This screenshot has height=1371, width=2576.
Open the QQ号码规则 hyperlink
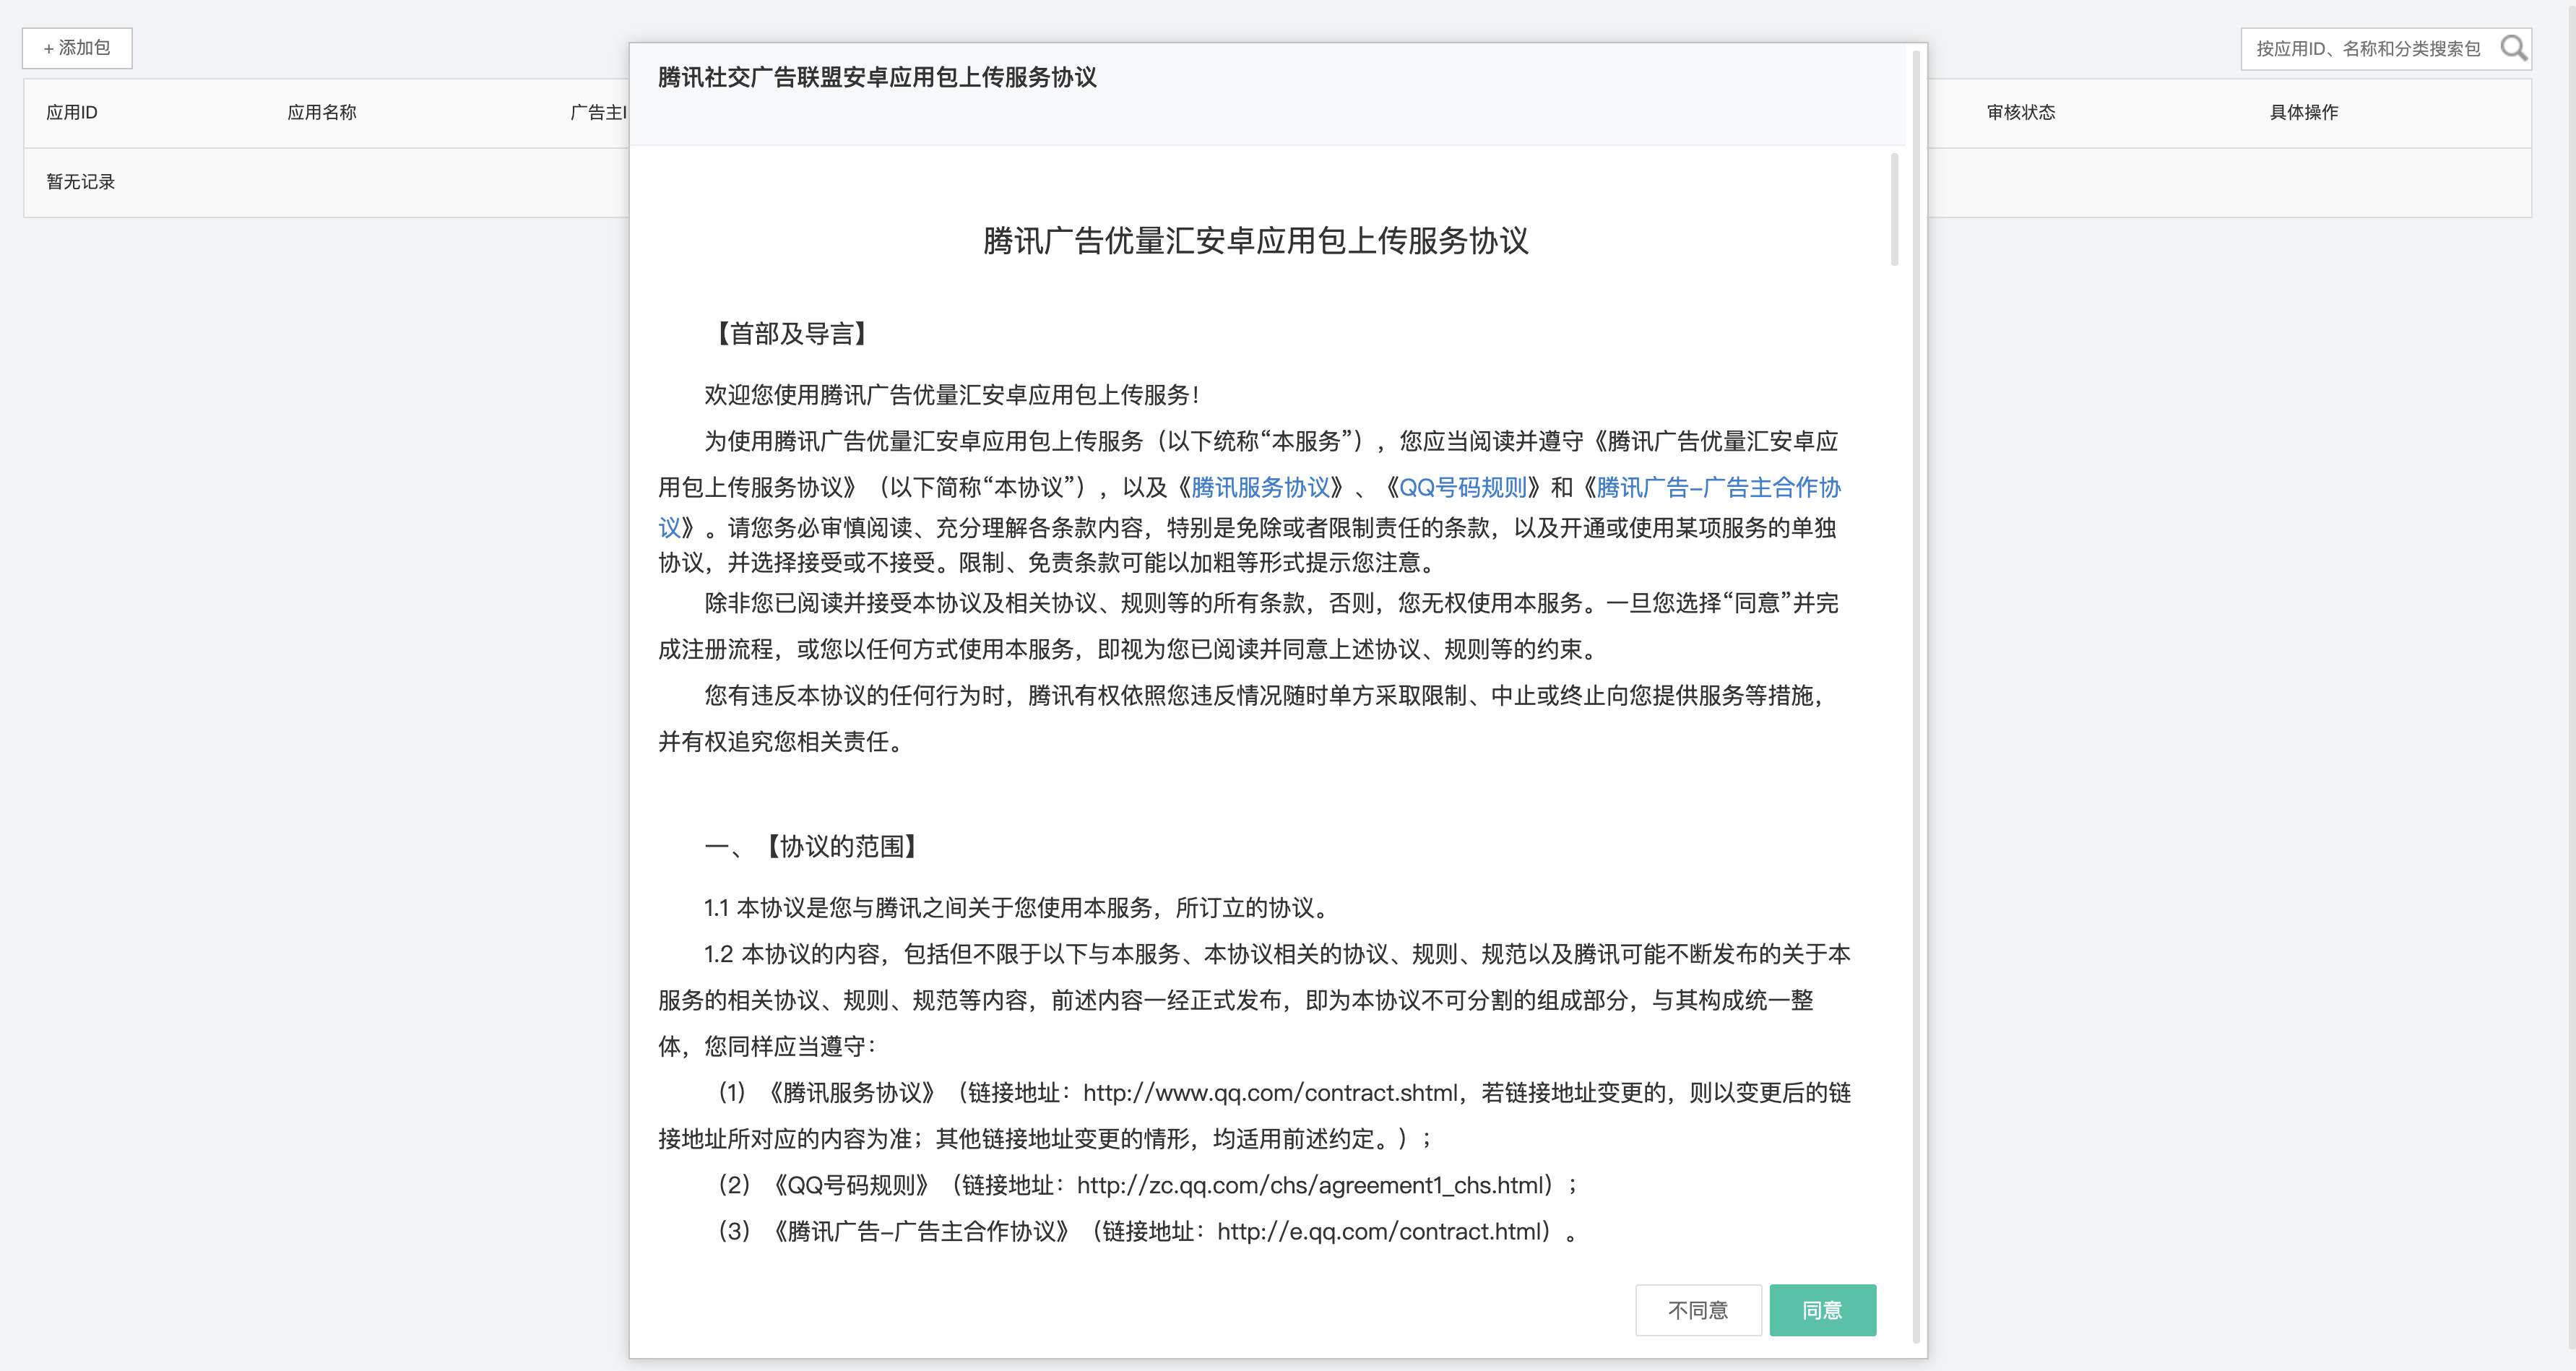(1463, 488)
